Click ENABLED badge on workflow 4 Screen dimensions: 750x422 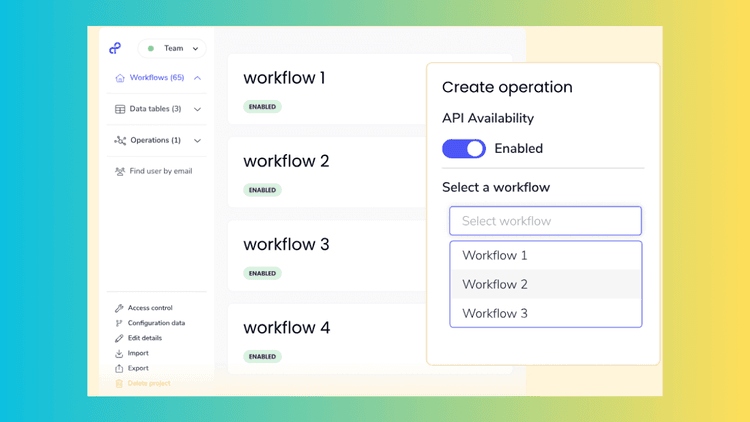pyautogui.click(x=262, y=356)
